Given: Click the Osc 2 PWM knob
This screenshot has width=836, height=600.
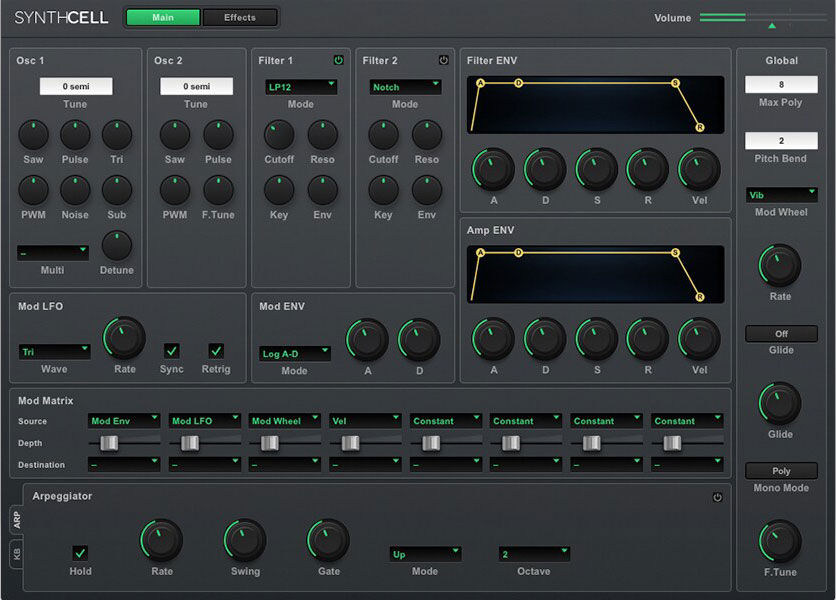Looking at the screenshot, I should pyautogui.click(x=175, y=190).
